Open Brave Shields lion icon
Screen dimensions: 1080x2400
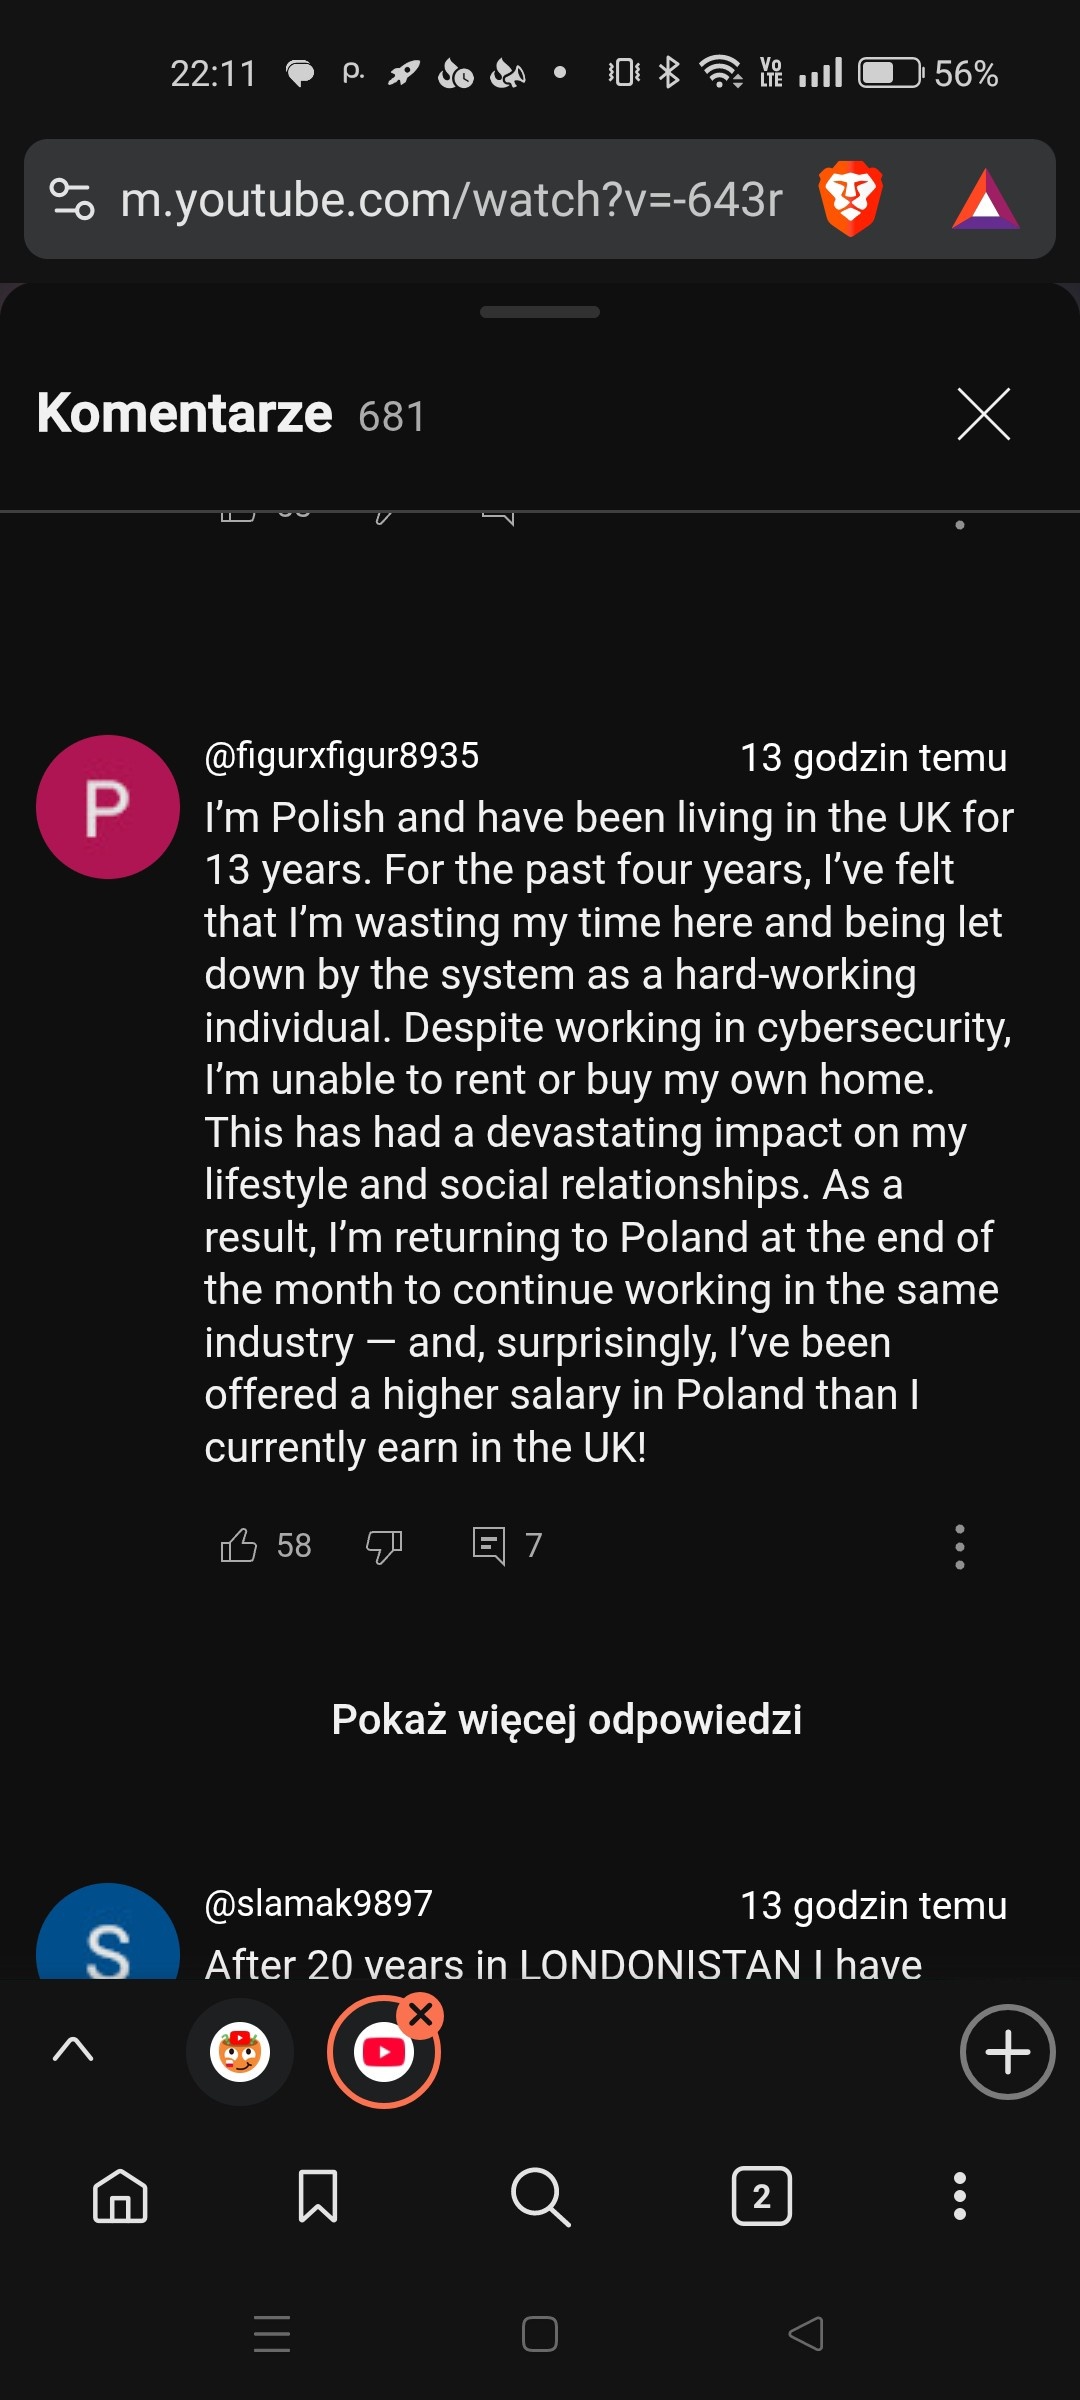click(850, 199)
